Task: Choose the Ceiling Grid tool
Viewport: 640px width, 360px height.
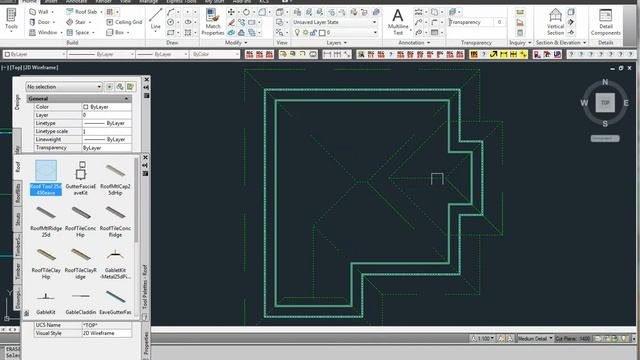Action: 124,22
